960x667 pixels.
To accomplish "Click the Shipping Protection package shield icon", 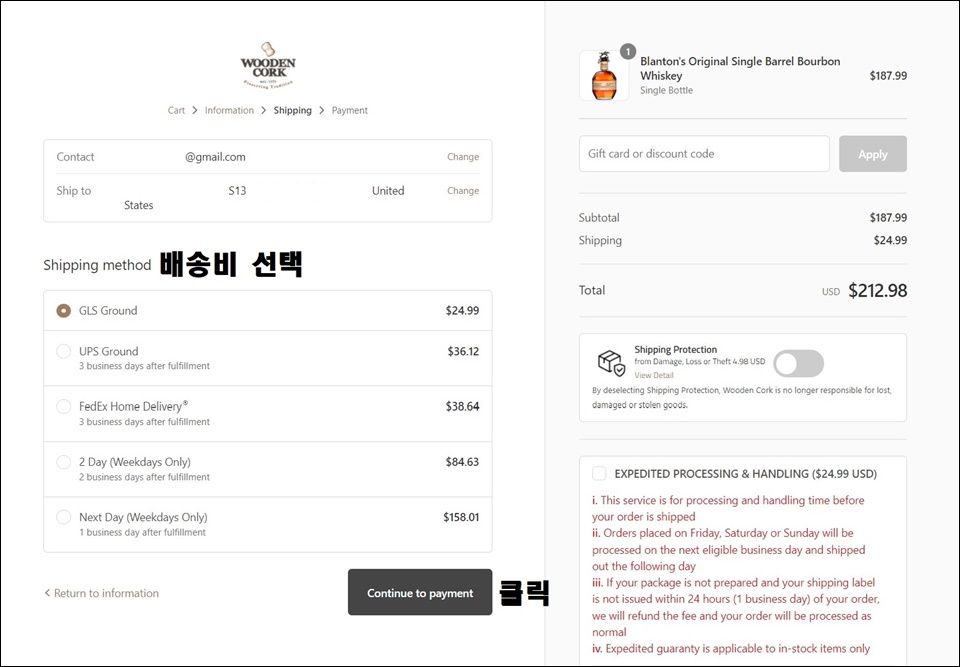I will (611, 363).
